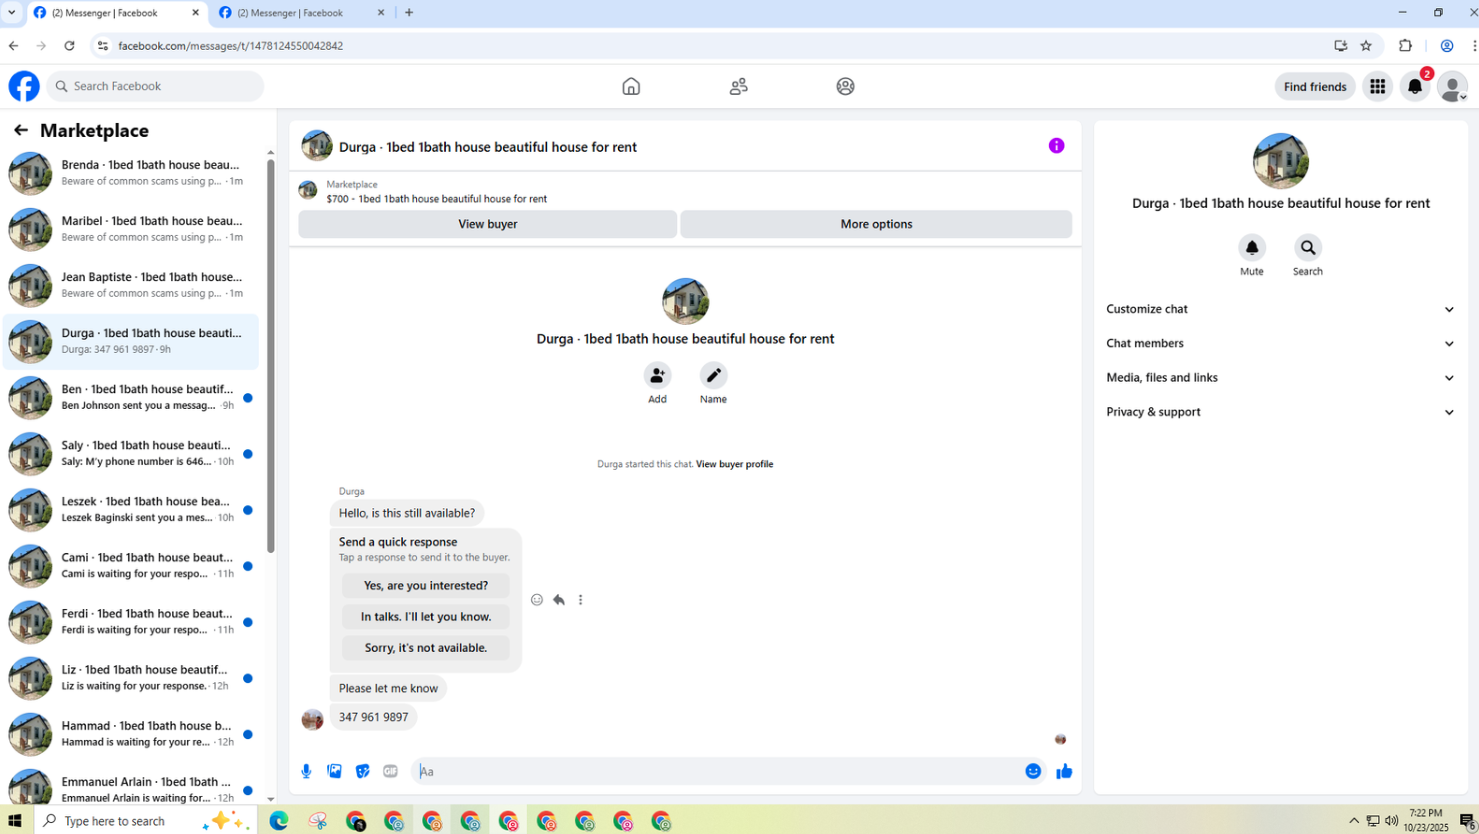Reply to the message arrow icon
1479x834 pixels.
559,600
